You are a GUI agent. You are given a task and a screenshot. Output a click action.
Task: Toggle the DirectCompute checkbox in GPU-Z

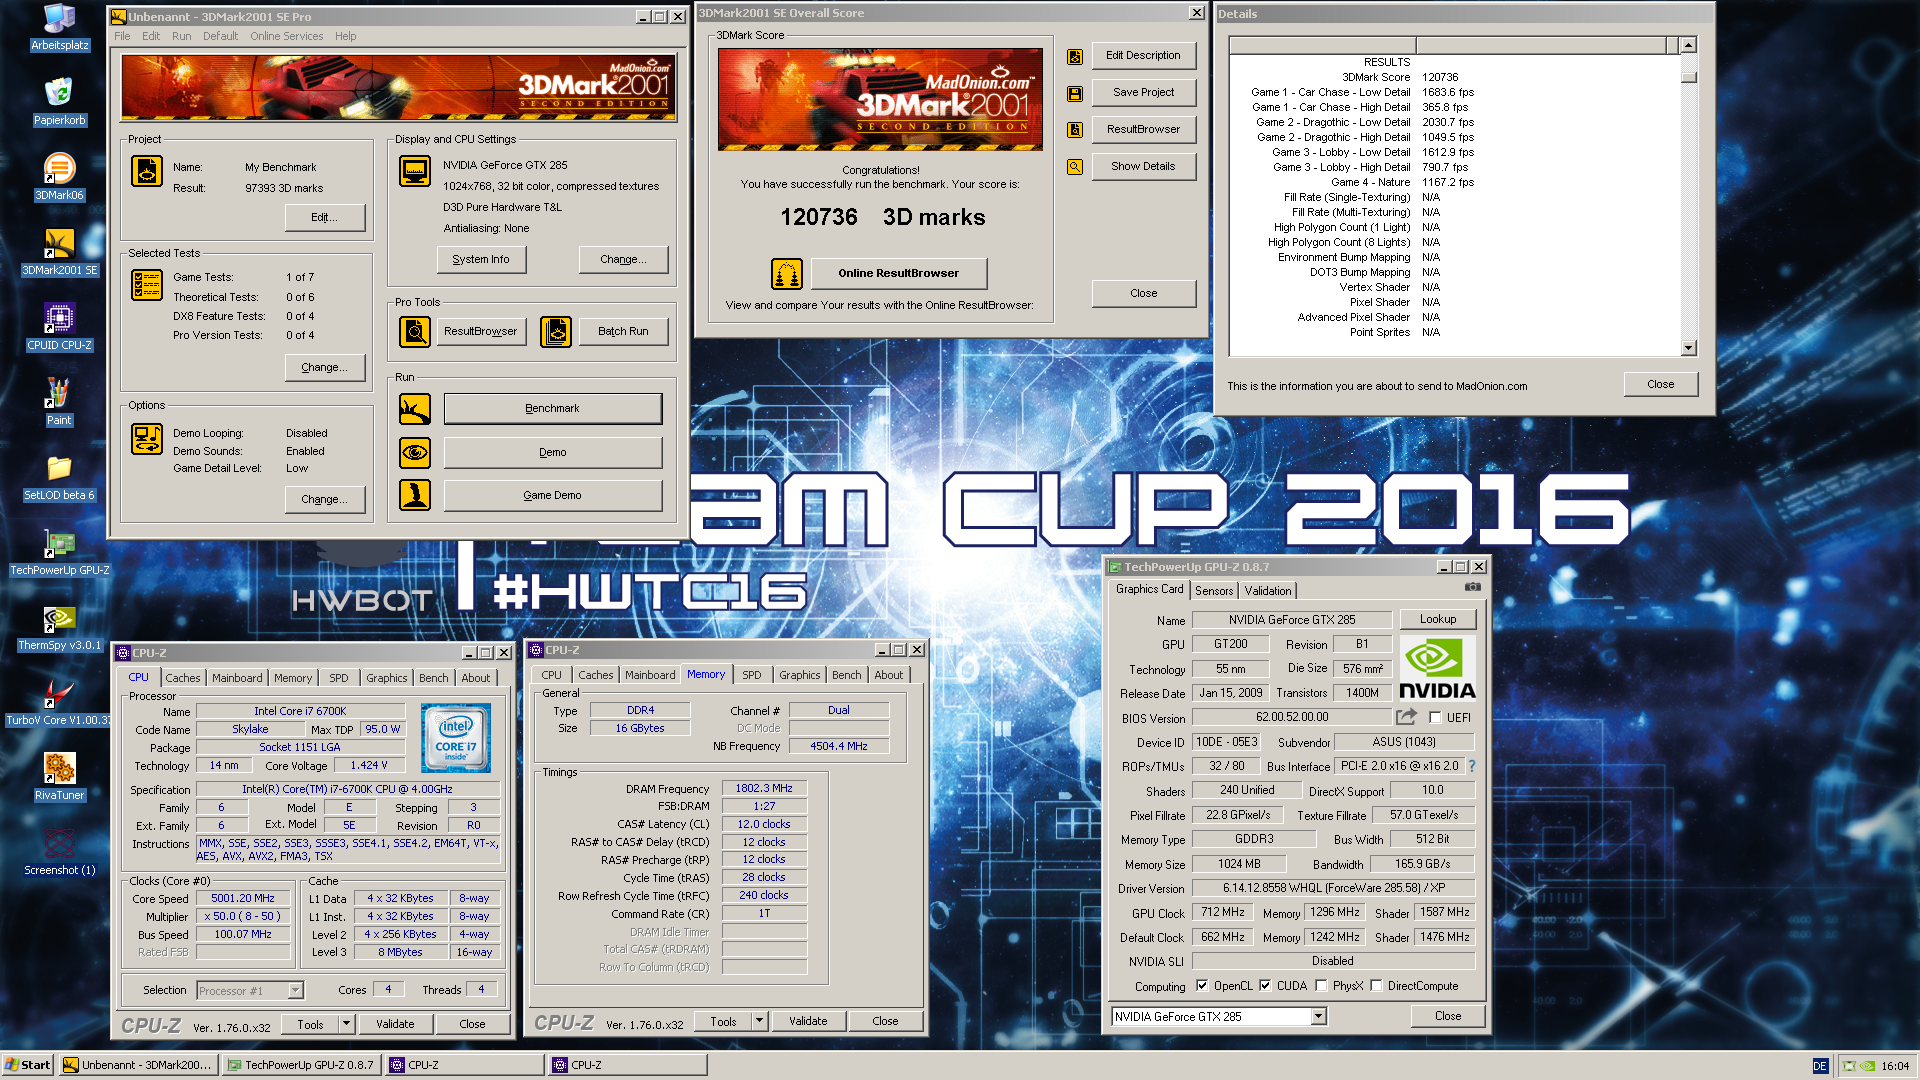[x=1376, y=985]
